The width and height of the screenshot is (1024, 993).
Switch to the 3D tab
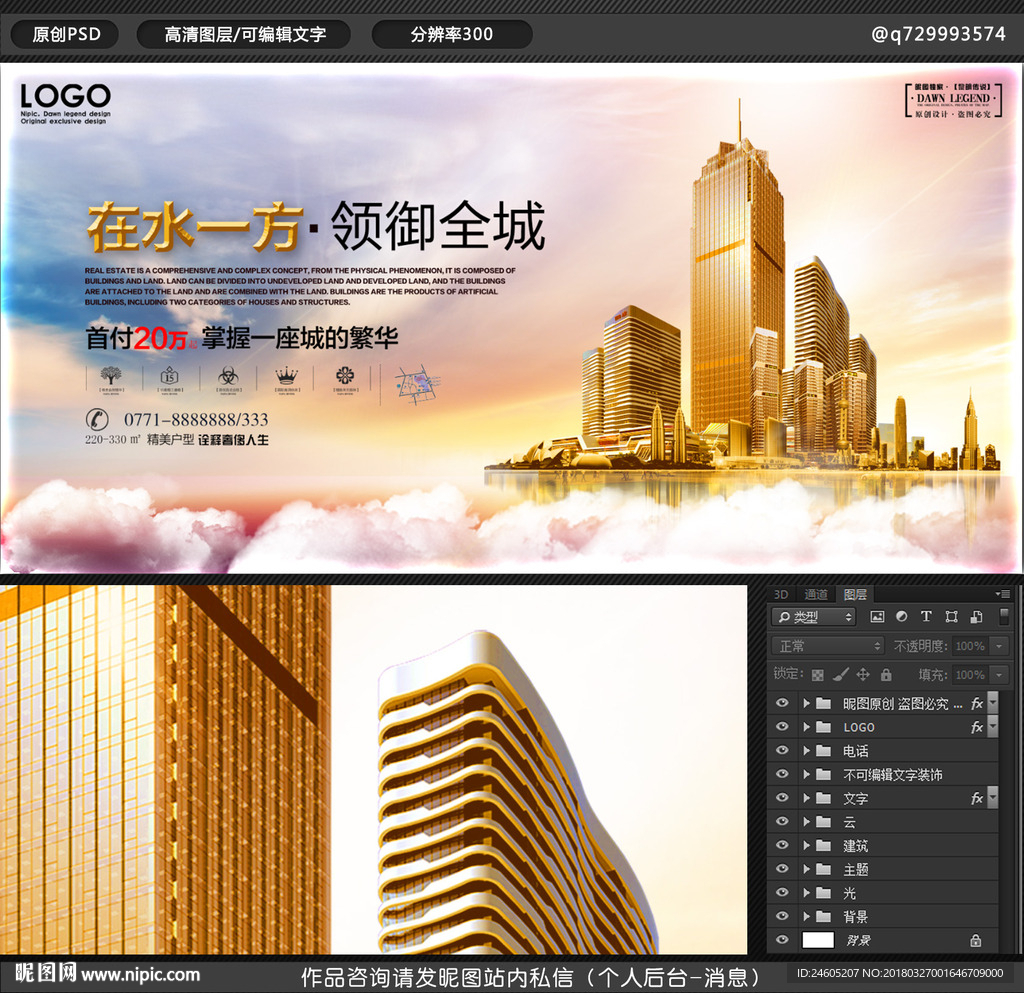pyautogui.click(x=781, y=594)
